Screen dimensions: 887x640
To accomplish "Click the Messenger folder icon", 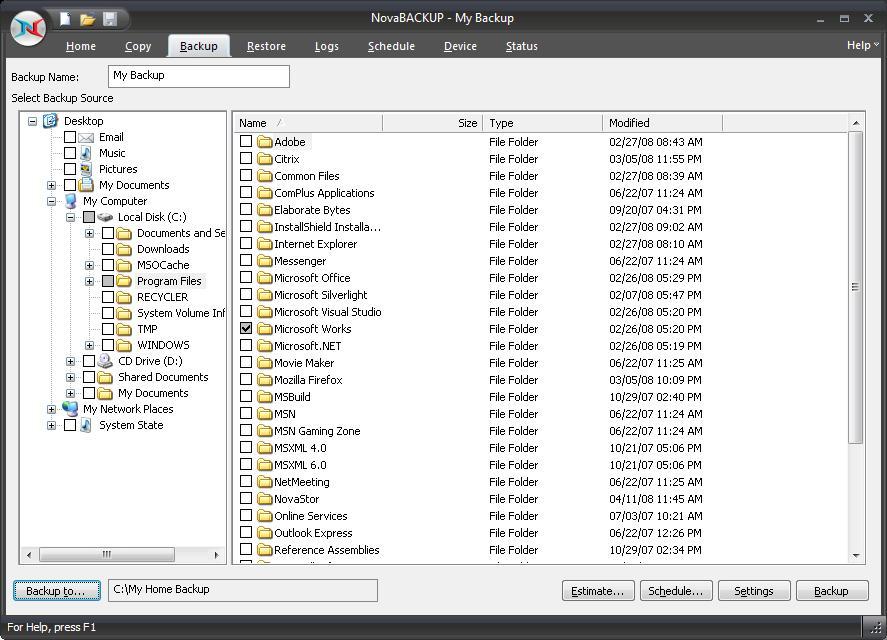I will pyautogui.click(x=265, y=260).
